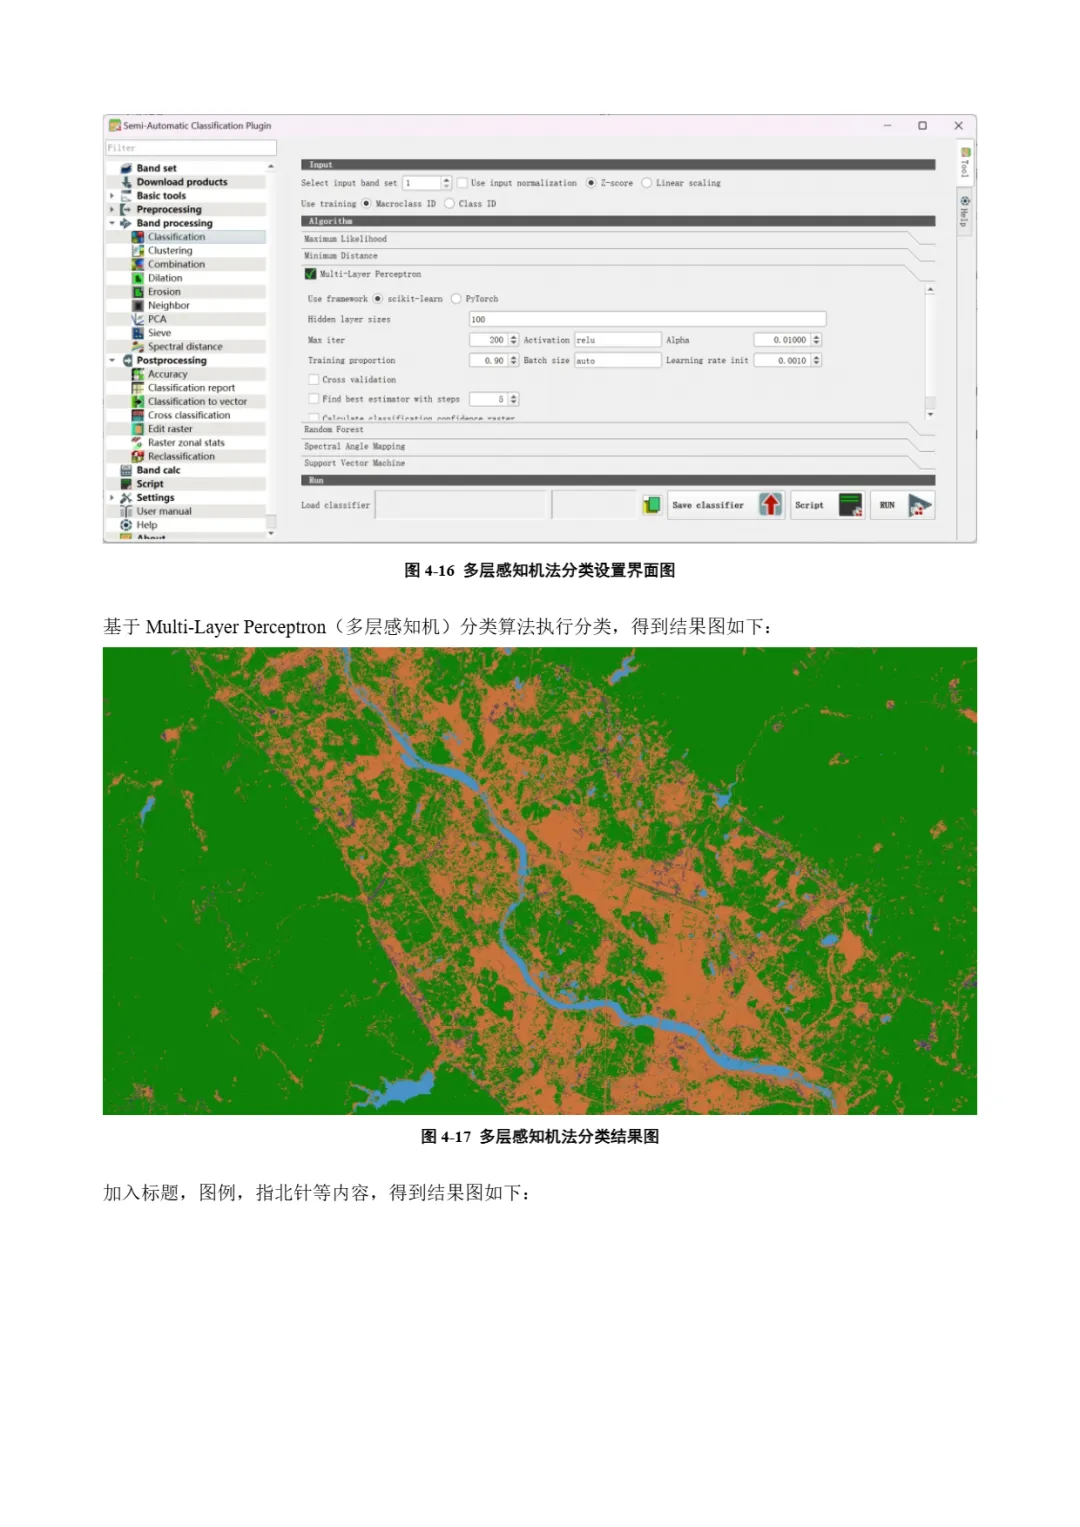Open the Support Vector Machine section
Screen dimensions: 1080x1527
[618, 464]
